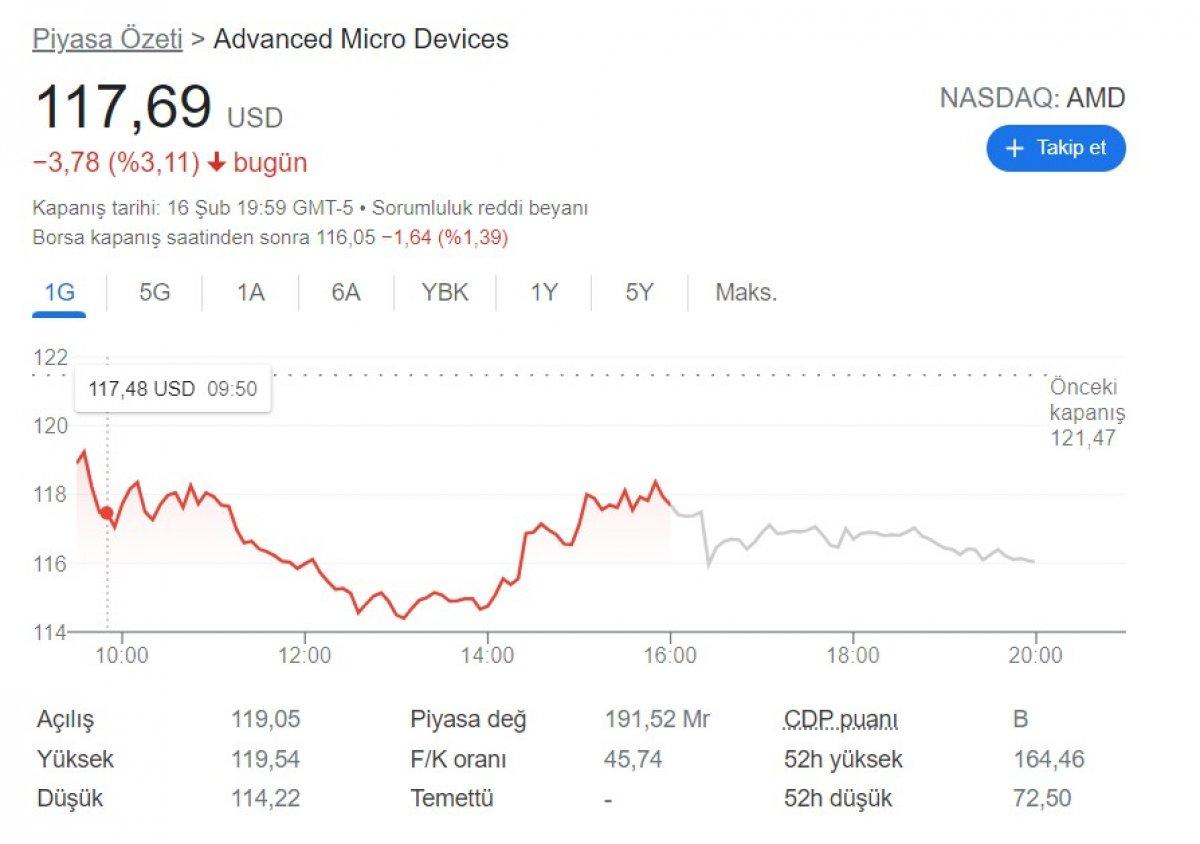The image size is (1200, 844).
Task: Open the YBK year-to-date view
Action: tap(443, 292)
